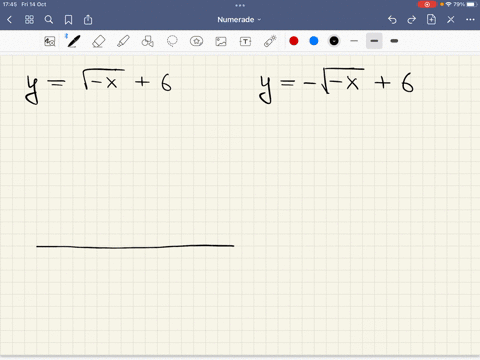Select the Pen tool
Screen dimensions: 480x360
click(x=74, y=41)
